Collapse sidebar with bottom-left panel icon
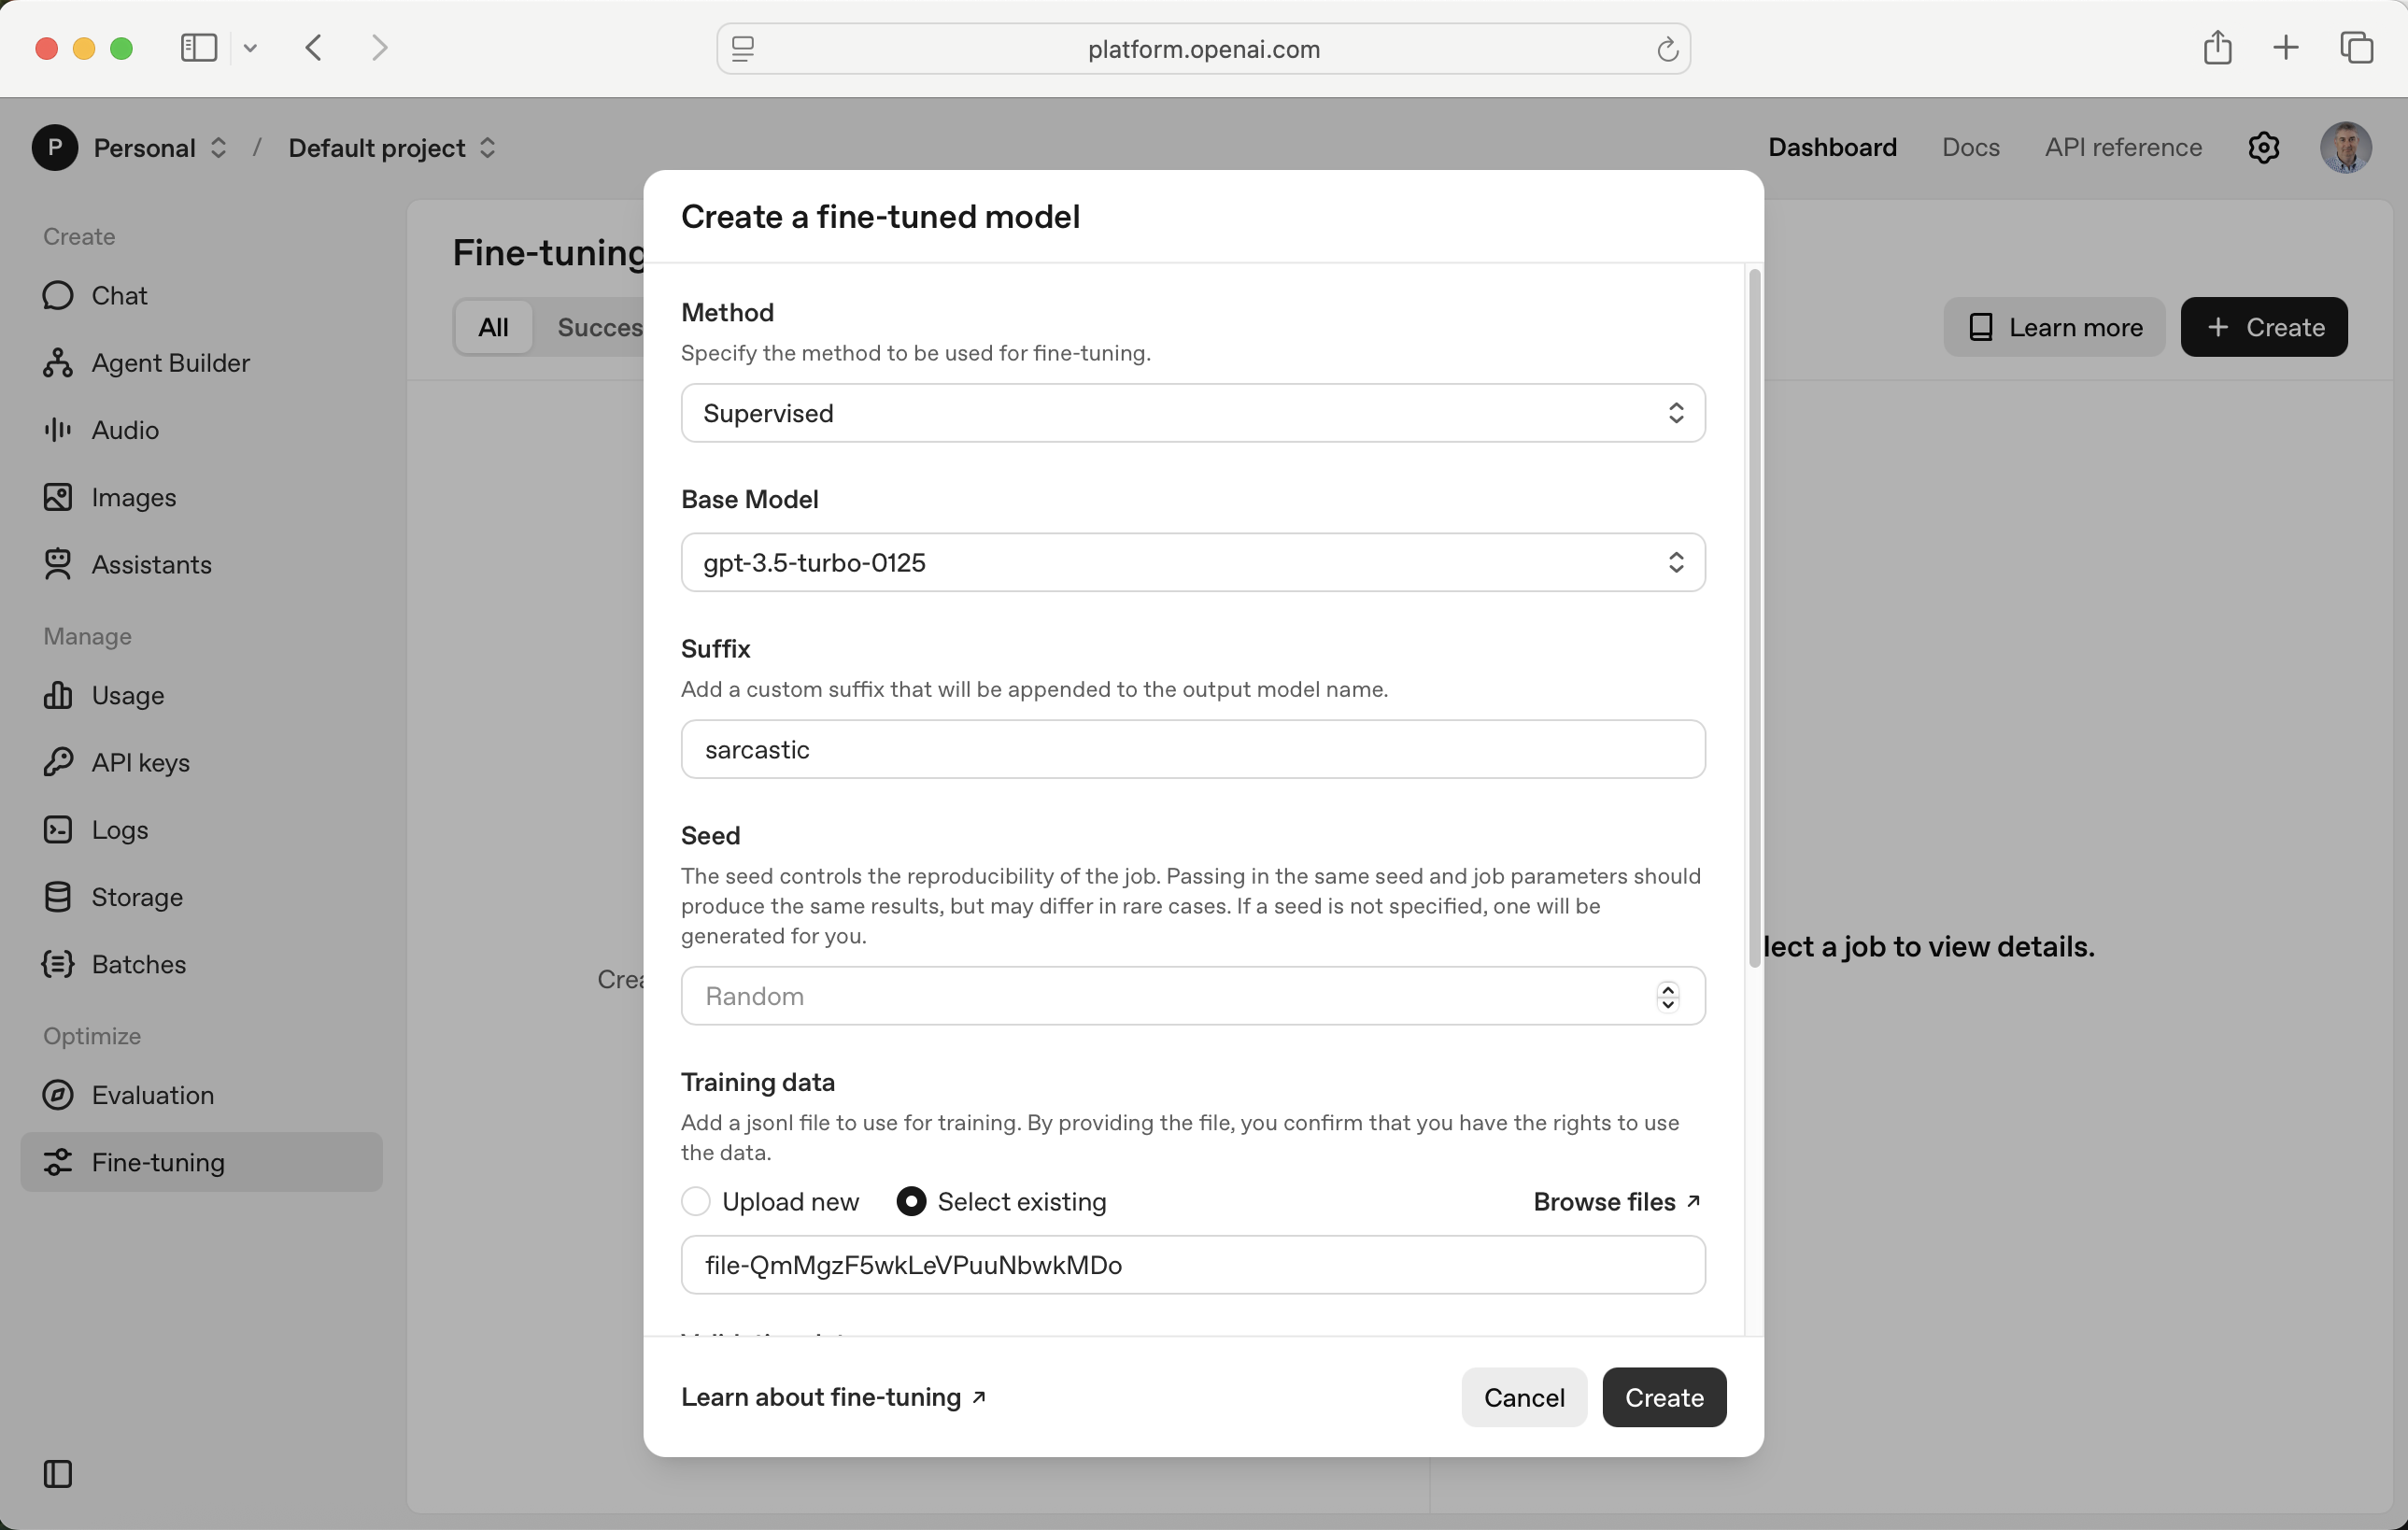The width and height of the screenshot is (2408, 1530). click(x=57, y=1474)
